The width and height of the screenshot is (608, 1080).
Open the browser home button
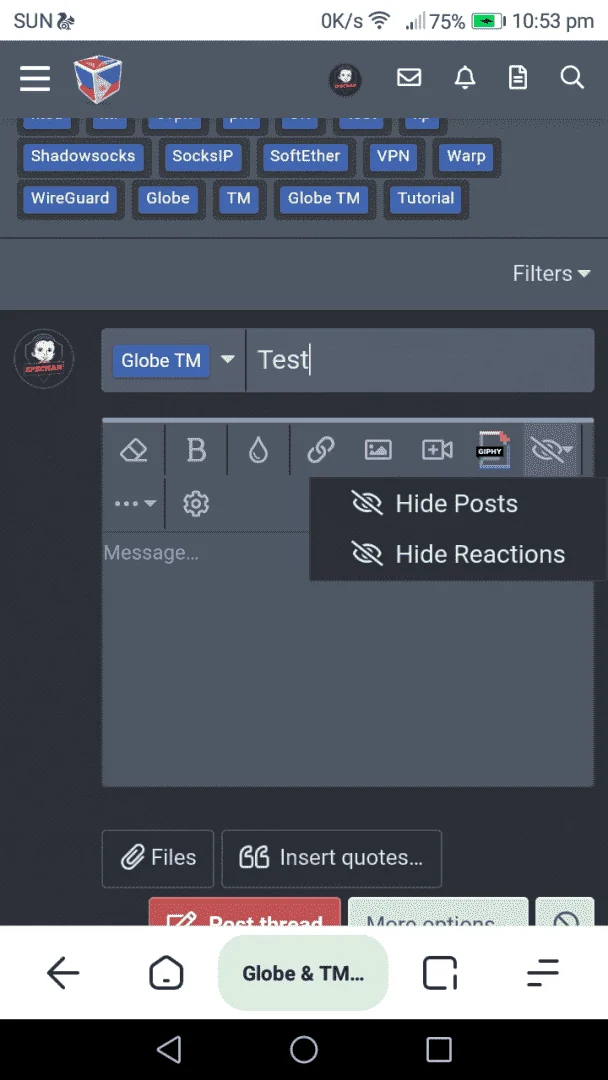(166, 973)
